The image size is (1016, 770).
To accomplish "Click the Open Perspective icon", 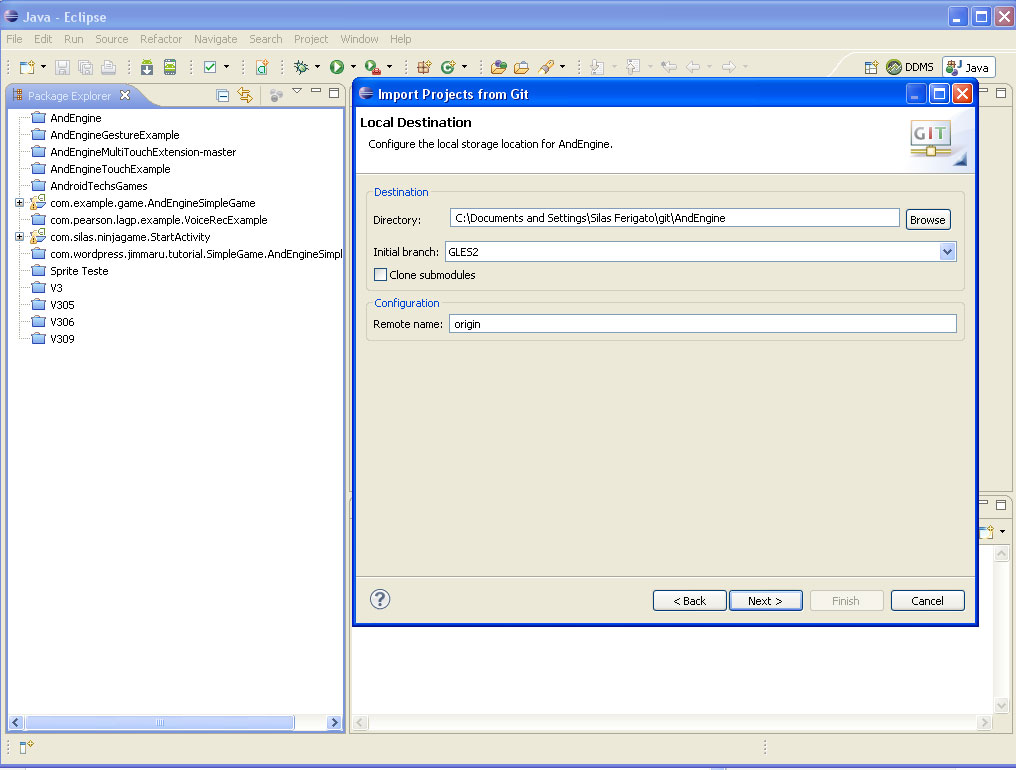I will click(x=872, y=67).
